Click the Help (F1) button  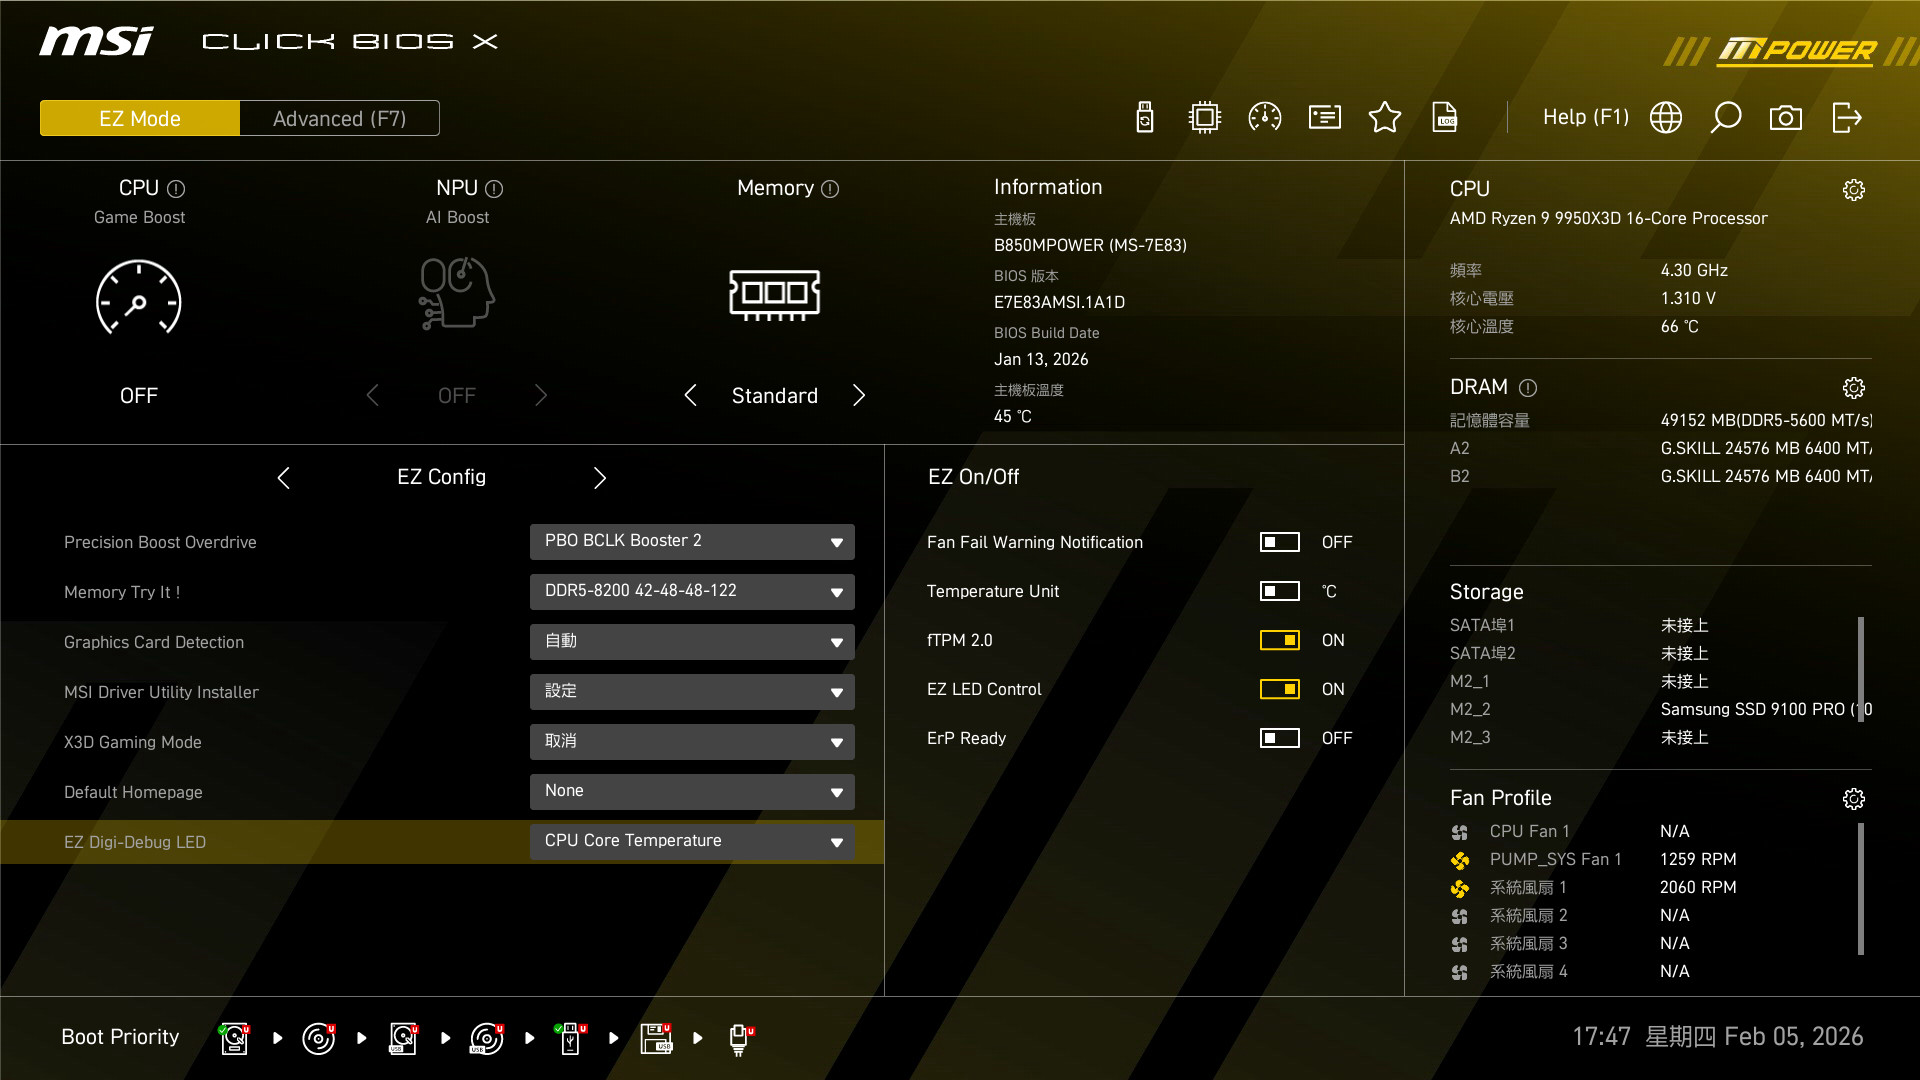(x=1585, y=117)
